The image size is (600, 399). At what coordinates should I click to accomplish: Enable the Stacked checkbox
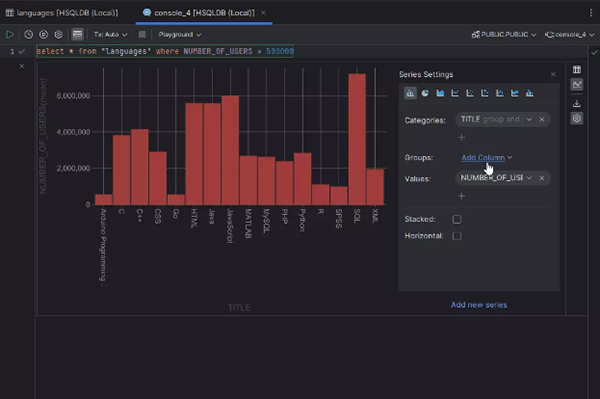[x=457, y=219]
